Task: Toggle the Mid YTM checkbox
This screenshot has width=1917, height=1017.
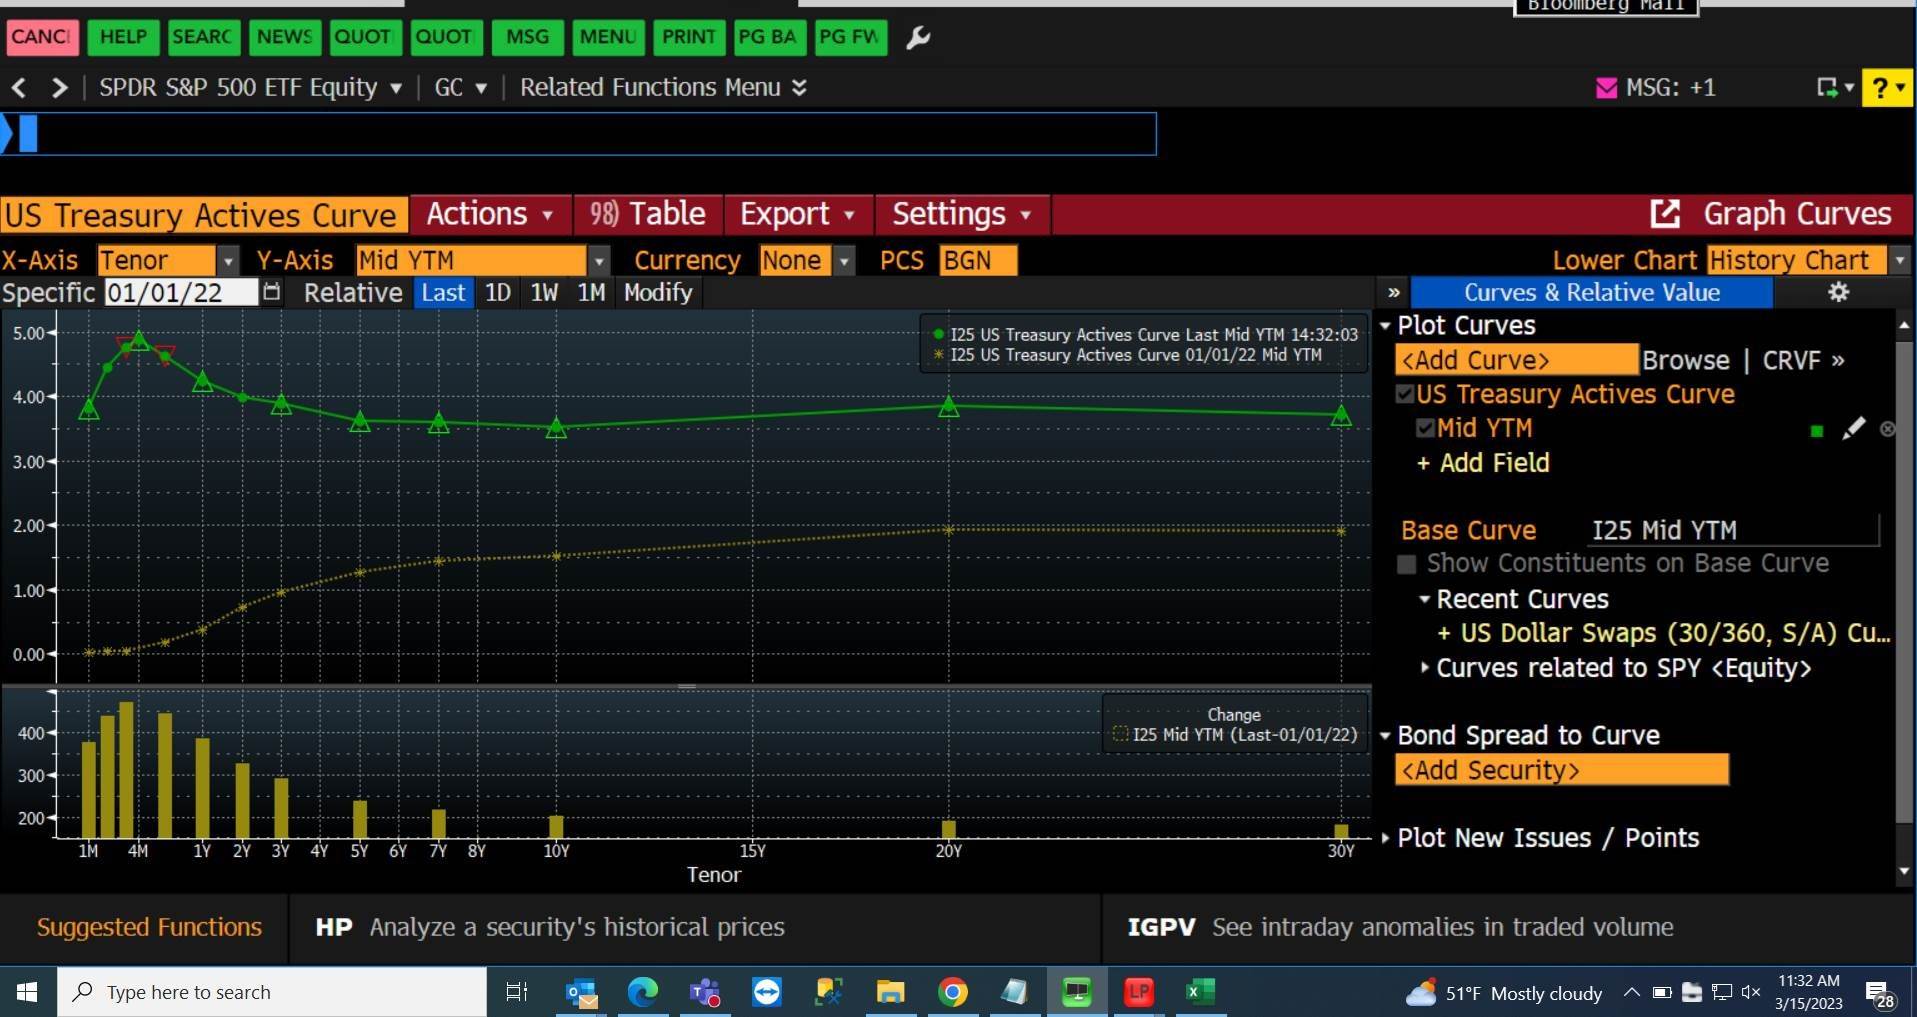Action: pos(1425,429)
